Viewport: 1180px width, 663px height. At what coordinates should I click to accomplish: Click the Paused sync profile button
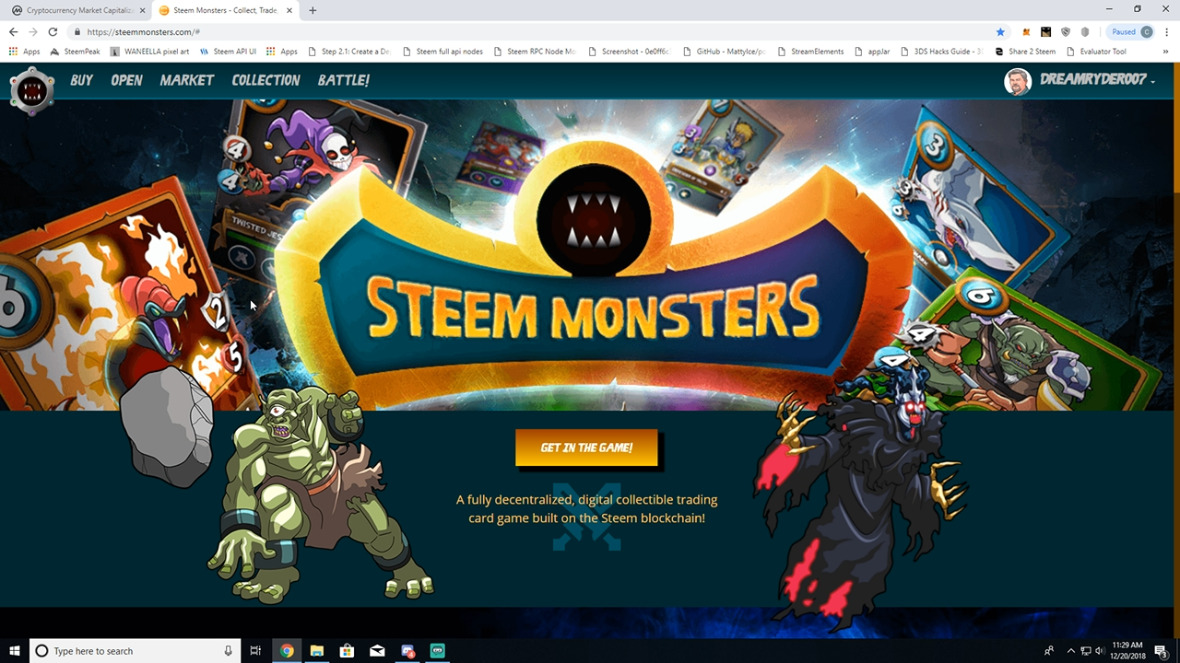[1131, 32]
